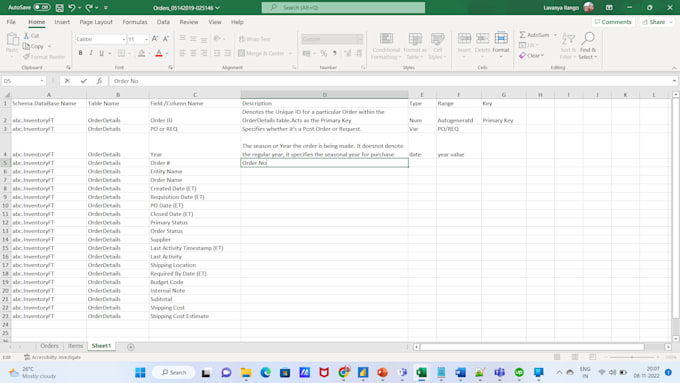The width and height of the screenshot is (680, 383).
Task: Click the Redo arrow icon
Action: 89,7
